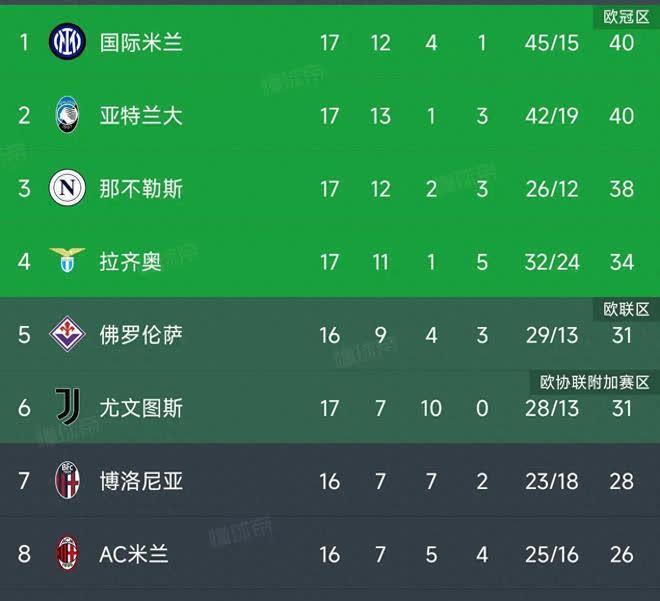Click the Napoli N logo
The image size is (660, 601).
67,188
